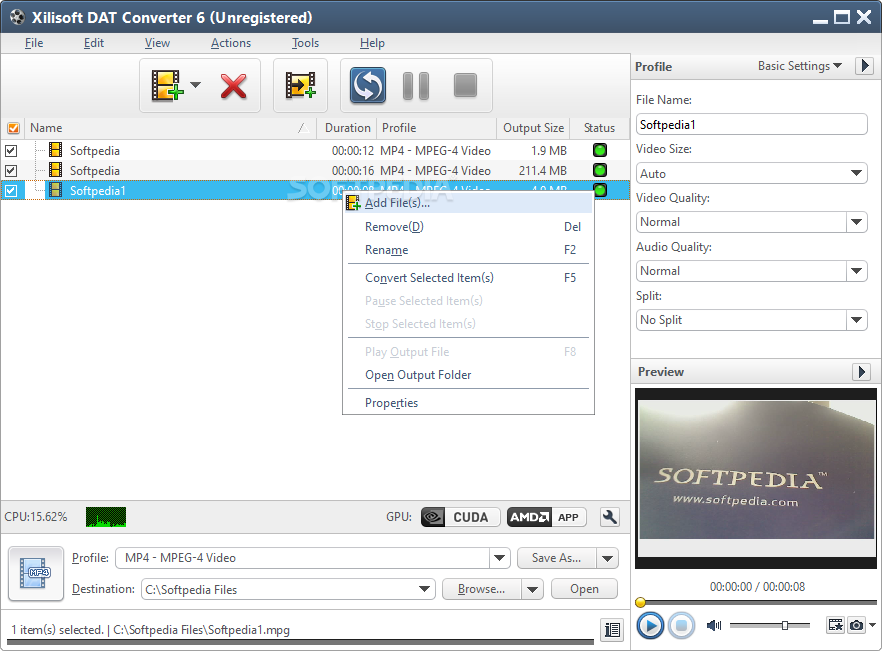Open the Tools menu

click(305, 43)
